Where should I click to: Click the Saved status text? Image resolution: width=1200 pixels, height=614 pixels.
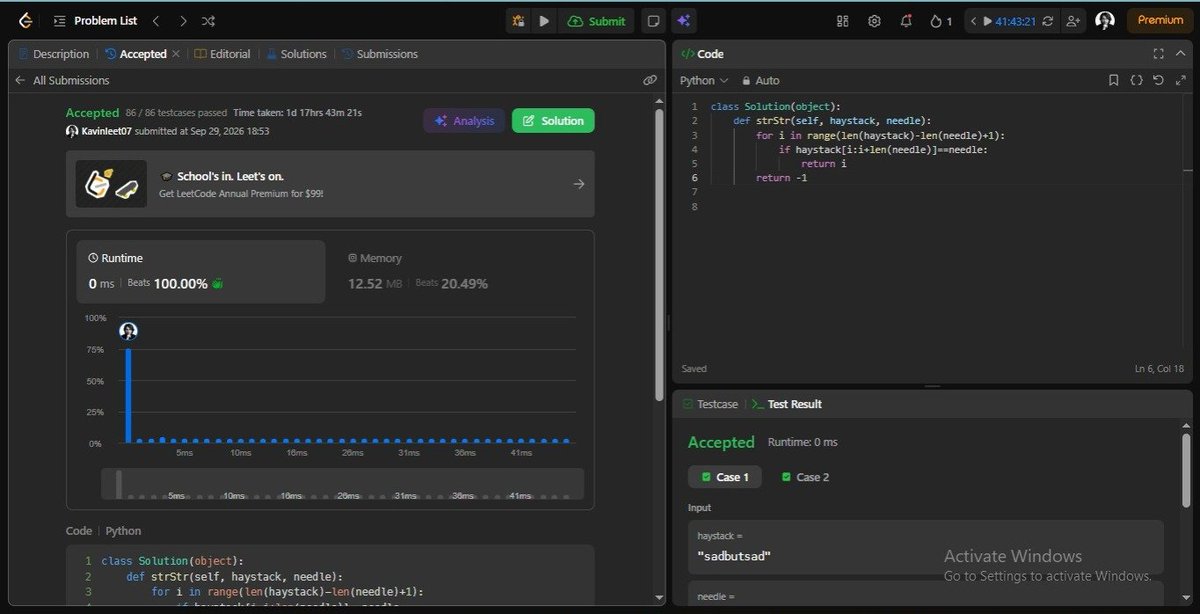click(694, 368)
